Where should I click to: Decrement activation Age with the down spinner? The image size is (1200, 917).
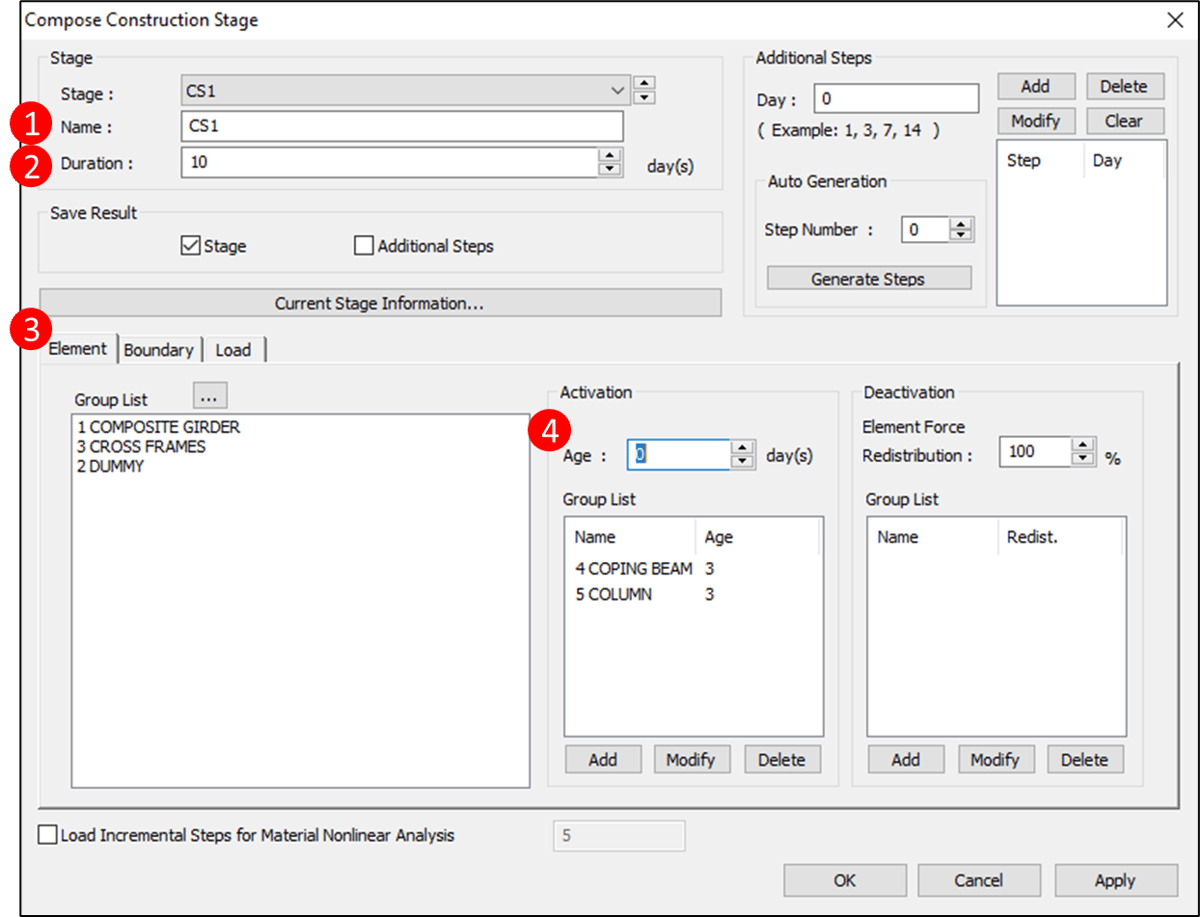click(742, 461)
